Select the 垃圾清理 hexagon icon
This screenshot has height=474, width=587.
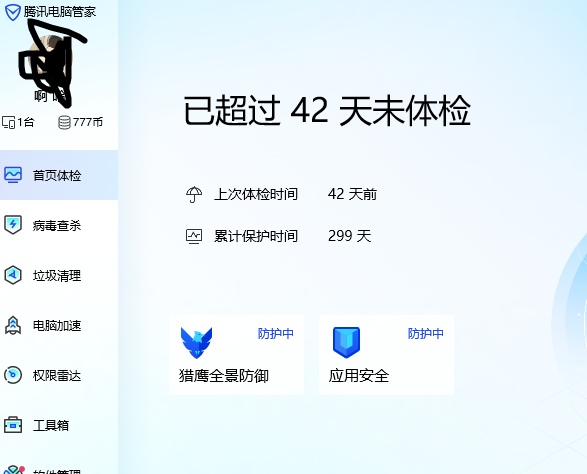pos(13,275)
